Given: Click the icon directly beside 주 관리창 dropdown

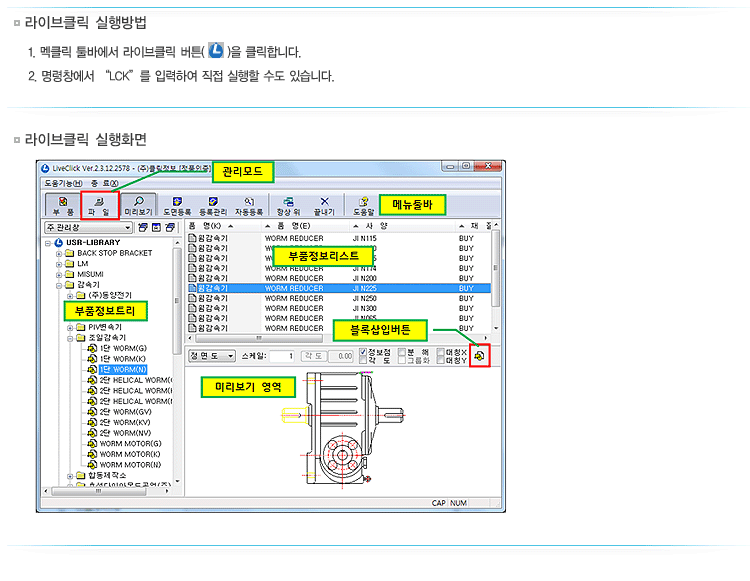Looking at the screenshot, I should click(143, 228).
